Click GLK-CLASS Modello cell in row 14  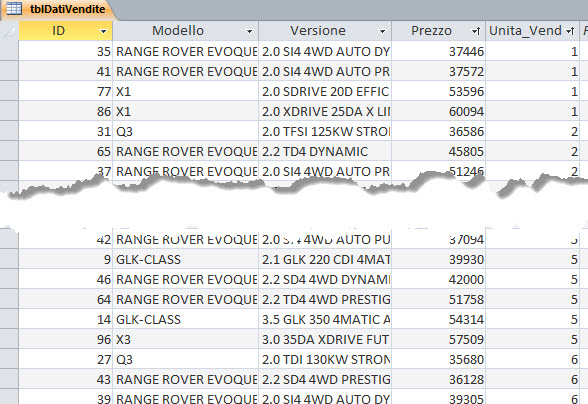186,319
